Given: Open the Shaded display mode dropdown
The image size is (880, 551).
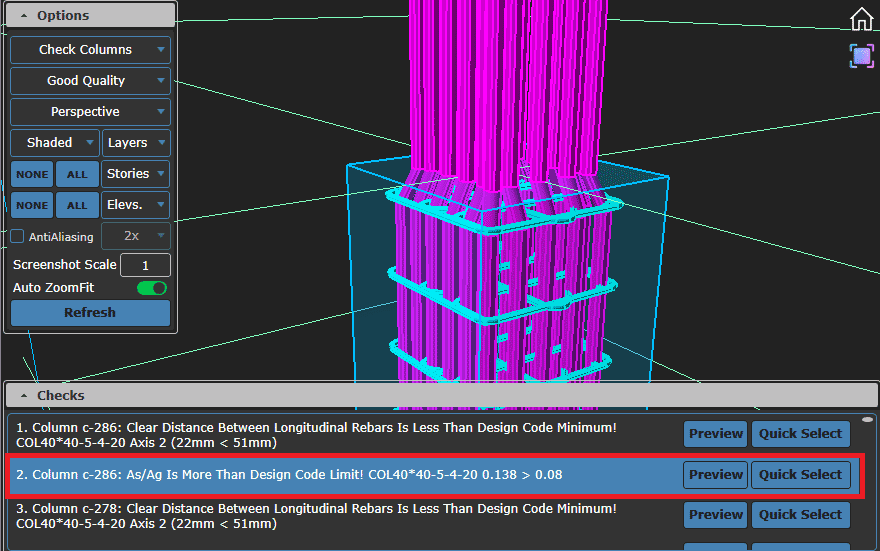Looking at the screenshot, I should (x=55, y=143).
